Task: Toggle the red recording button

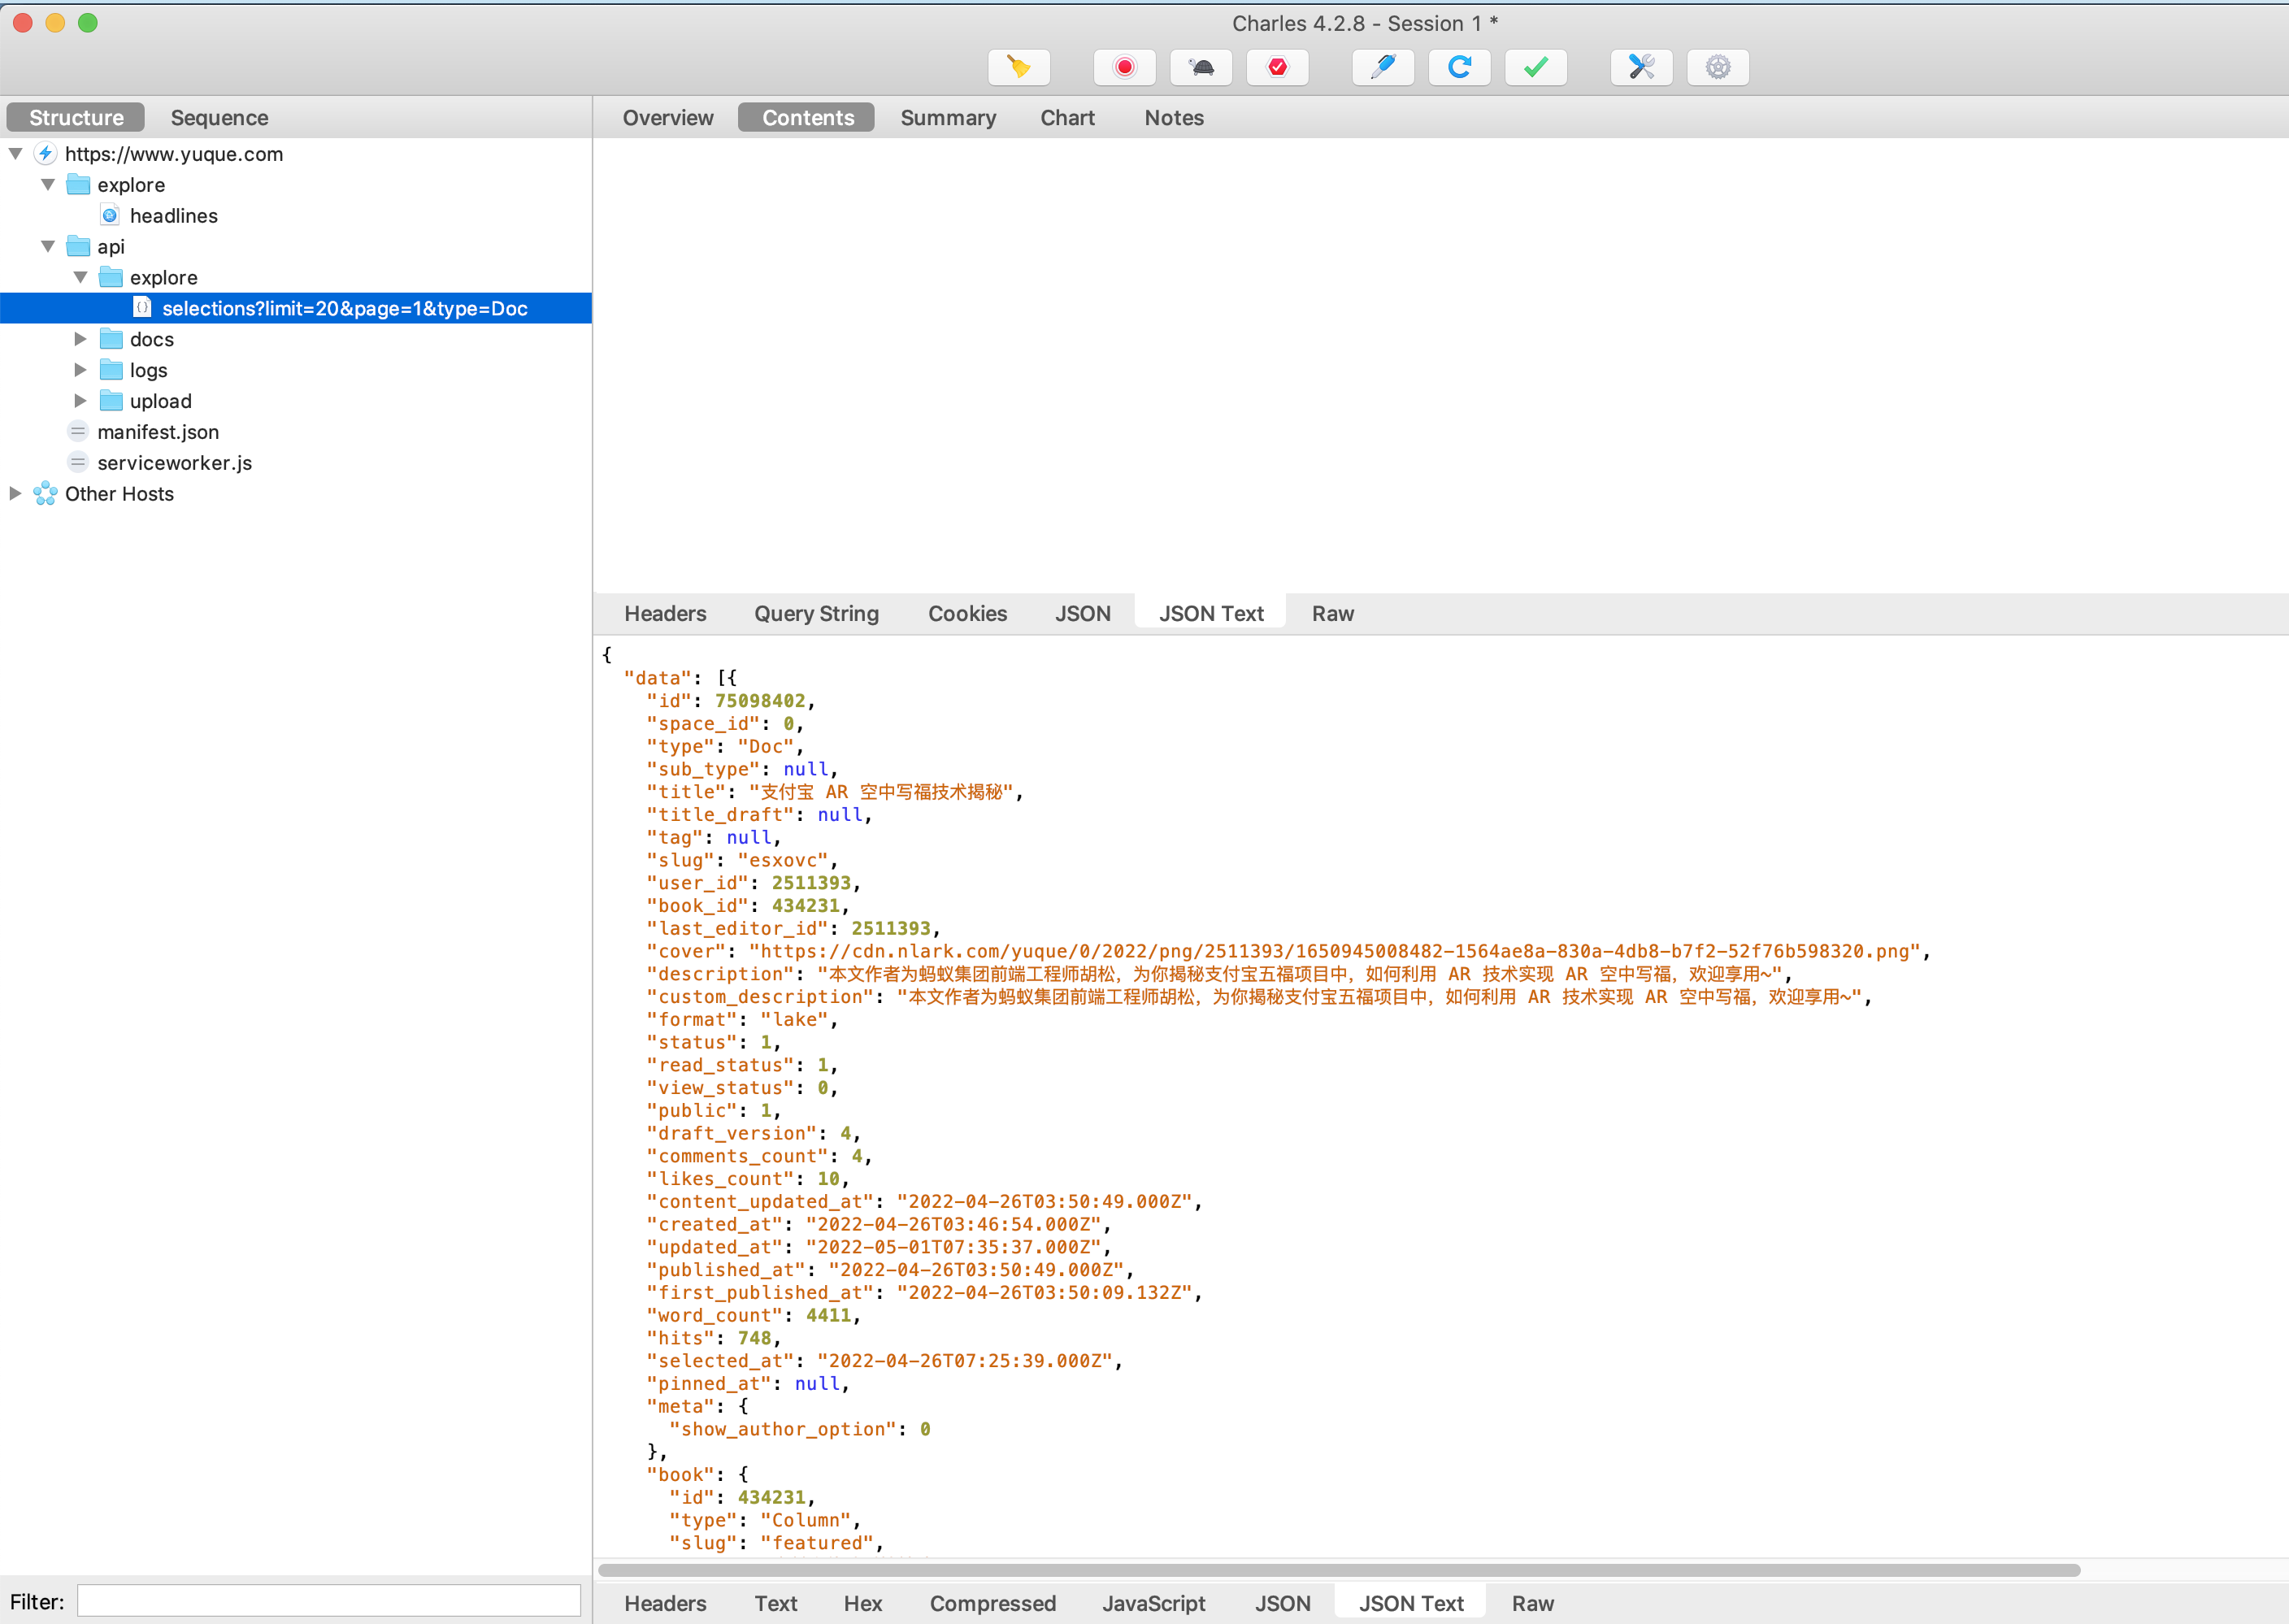Action: click(1124, 67)
